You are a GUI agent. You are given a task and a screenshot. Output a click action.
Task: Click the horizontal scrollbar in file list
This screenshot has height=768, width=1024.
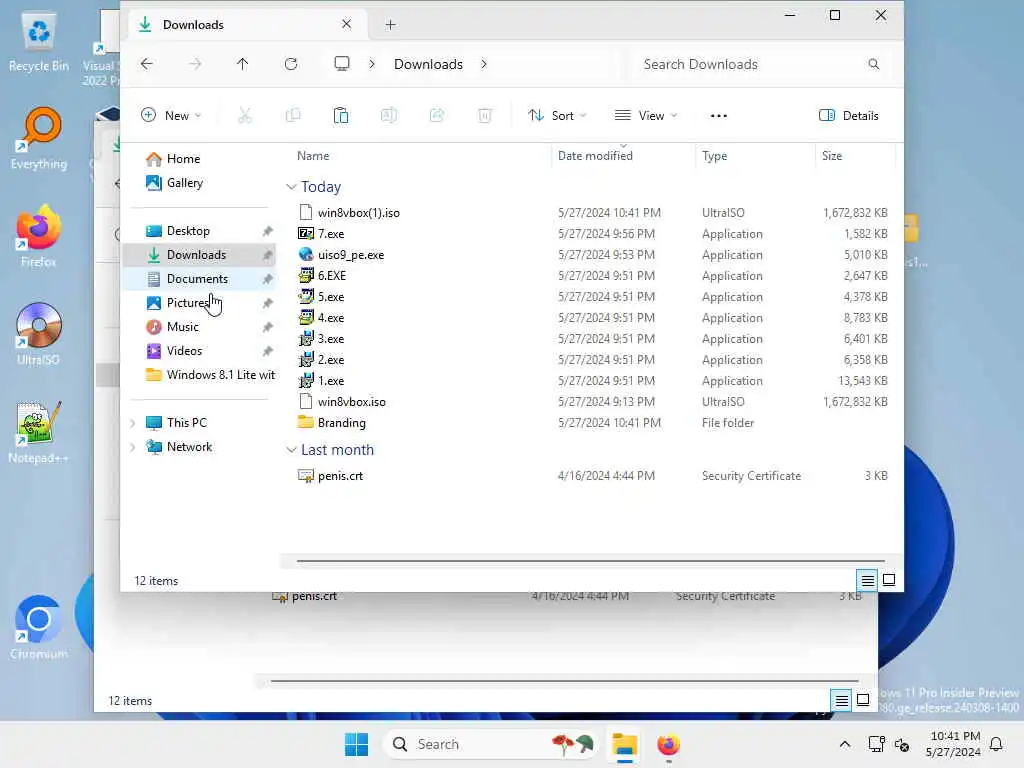pos(590,560)
